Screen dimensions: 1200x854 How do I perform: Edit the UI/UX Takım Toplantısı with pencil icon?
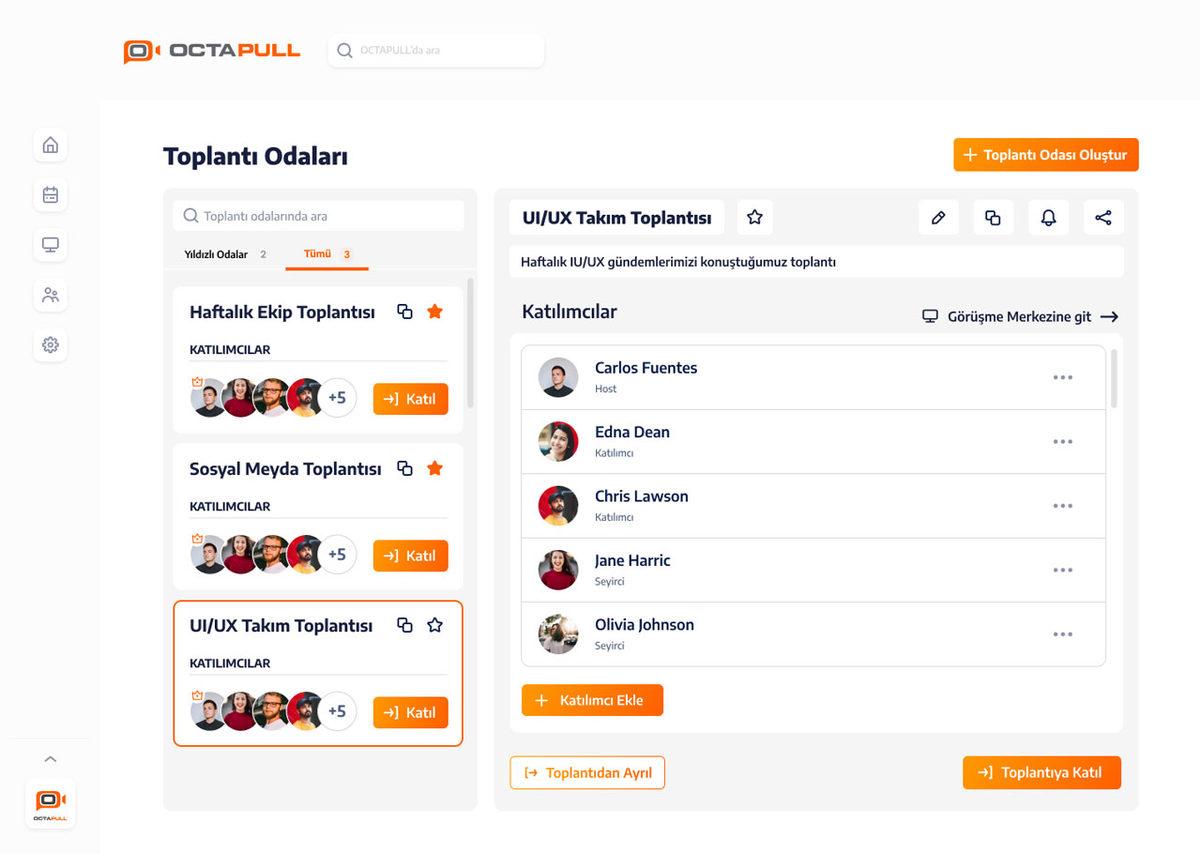pos(938,217)
